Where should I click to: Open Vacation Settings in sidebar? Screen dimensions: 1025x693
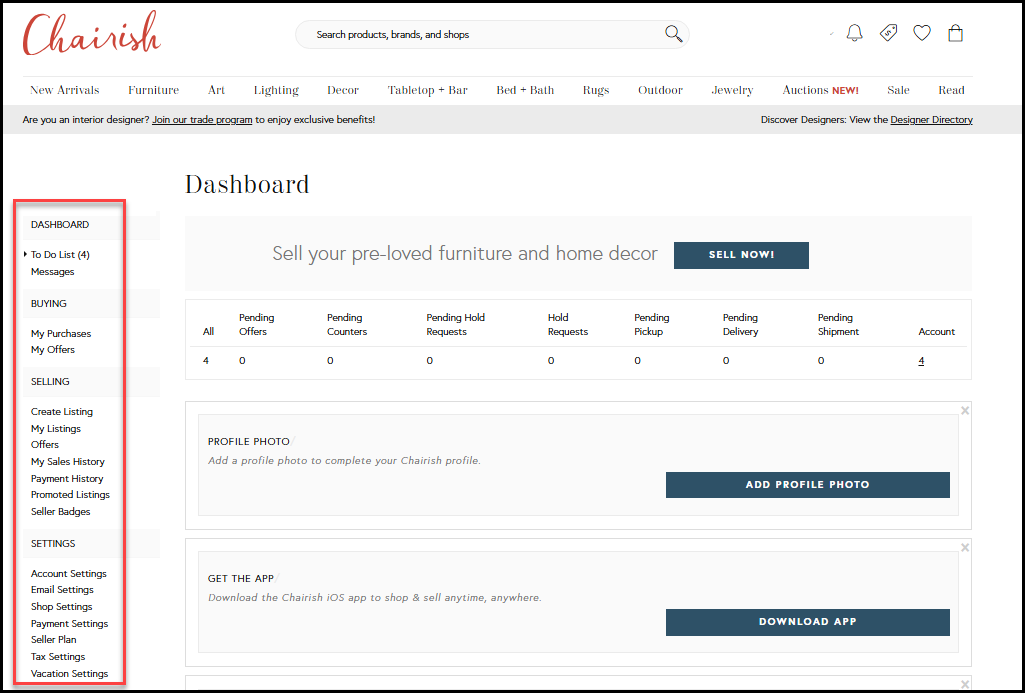[69, 674]
